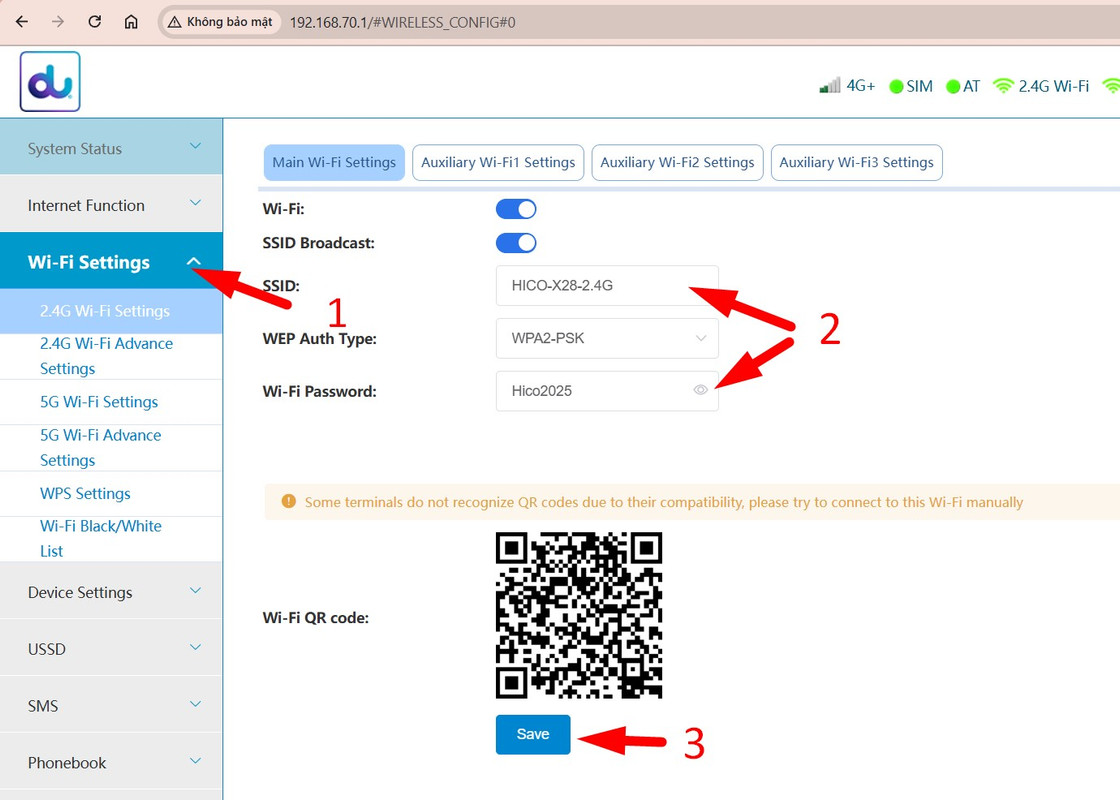The height and width of the screenshot is (800, 1120).
Task: Click the 2.4G Wi-Fi status icon
Action: 1004,86
